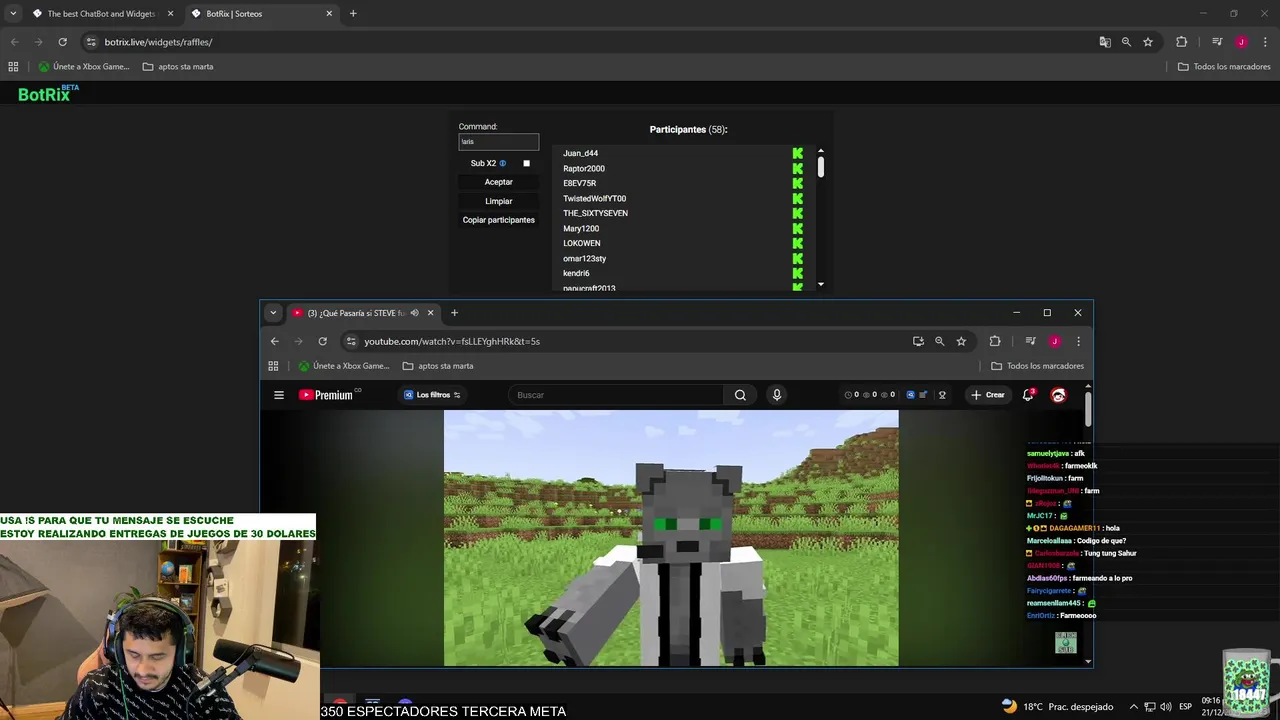
Task: Open Windows system tray overflow chevron
Action: 1132,706
